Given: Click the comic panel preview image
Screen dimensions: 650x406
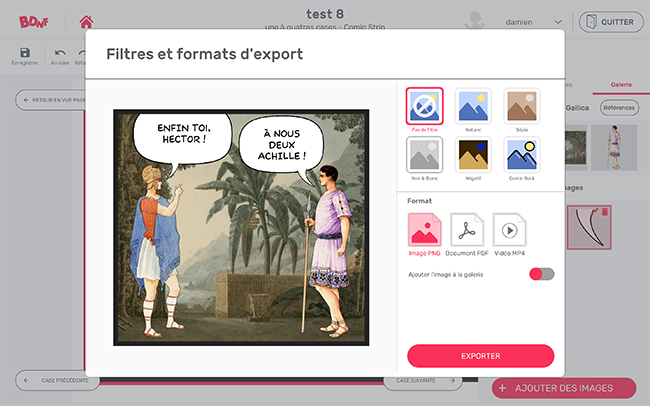Looking at the screenshot, I should point(238,228).
